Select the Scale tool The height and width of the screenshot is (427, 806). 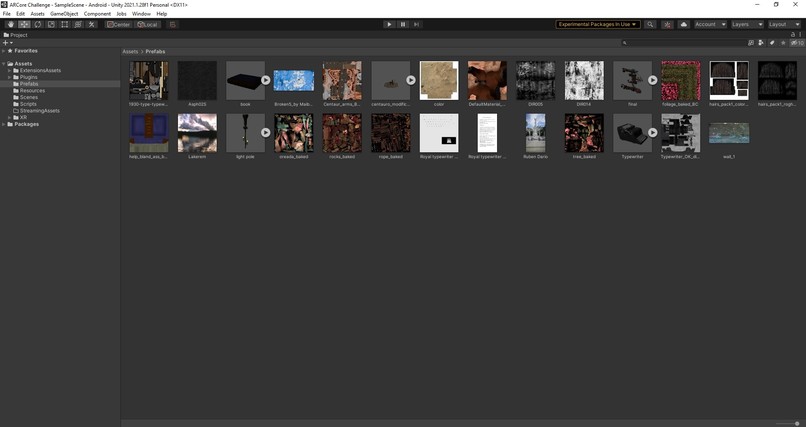pyautogui.click(x=51, y=24)
